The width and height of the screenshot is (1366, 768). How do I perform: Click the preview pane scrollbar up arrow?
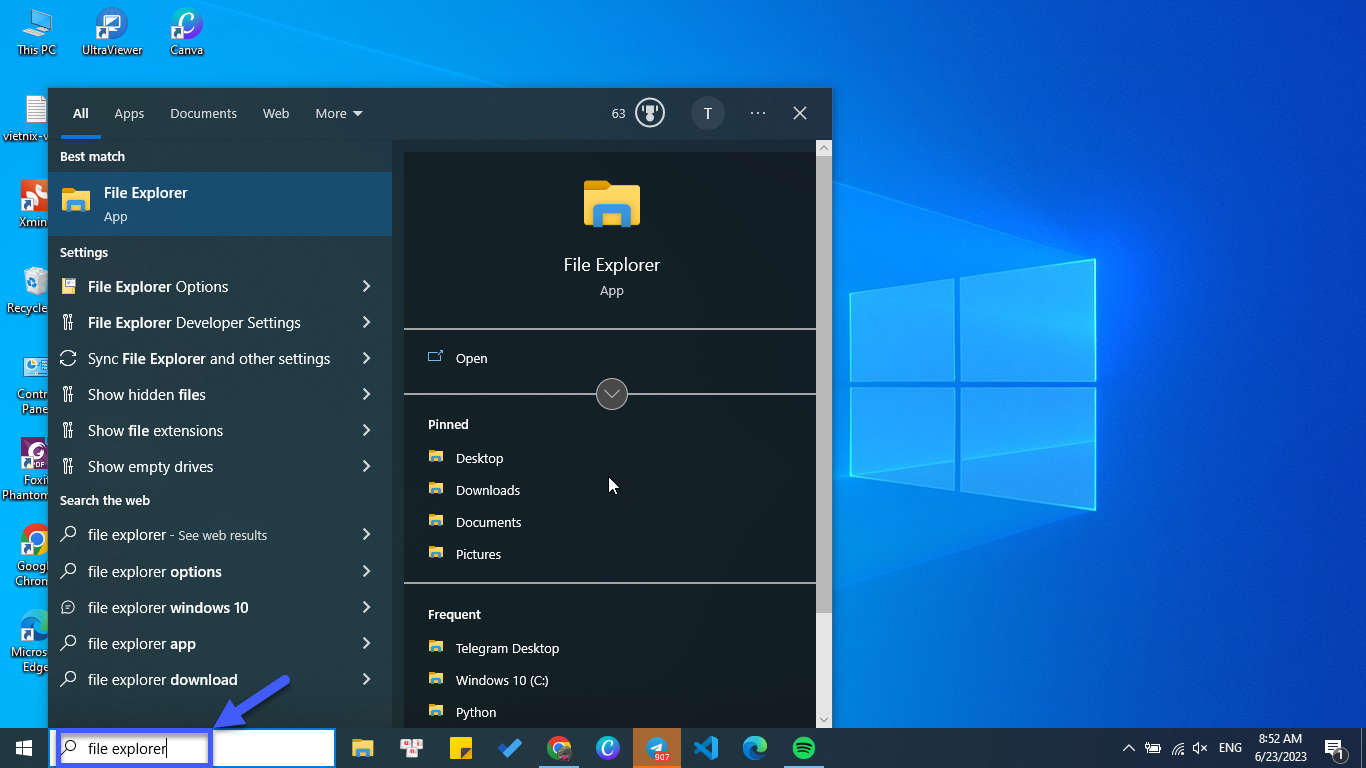[x=824, y=148]
